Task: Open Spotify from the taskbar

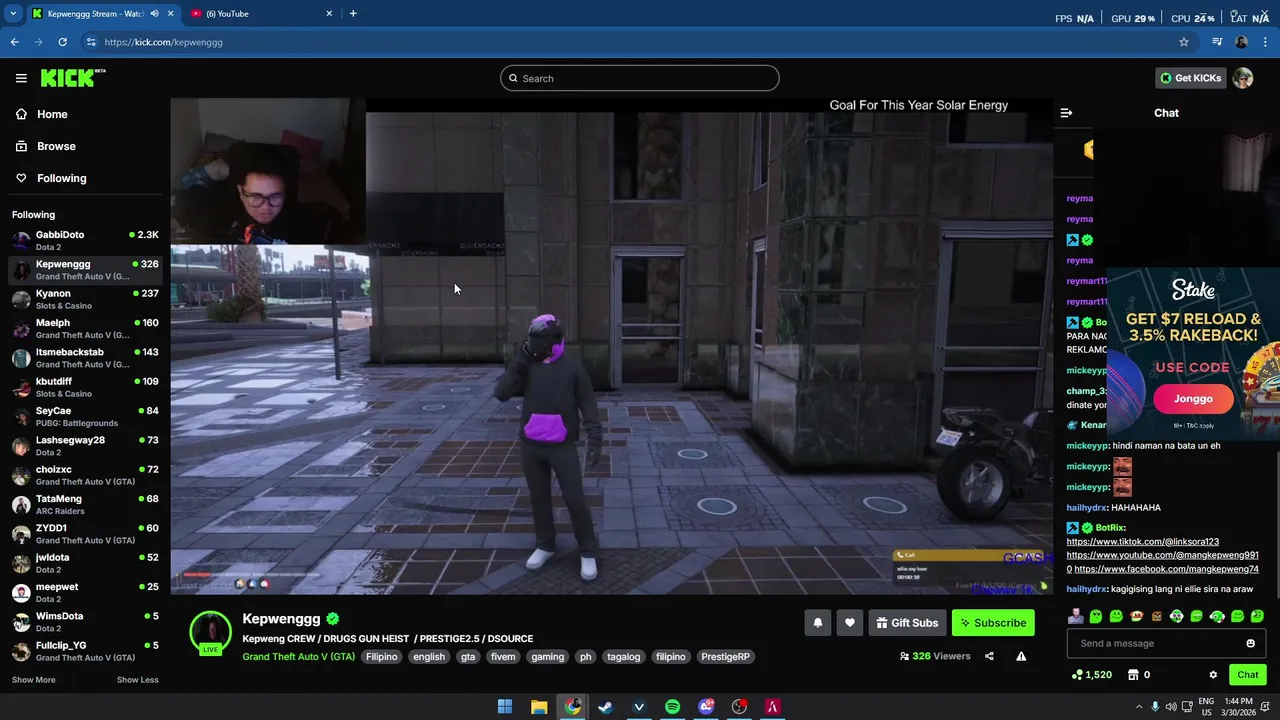Action: [x=672, y=707]
